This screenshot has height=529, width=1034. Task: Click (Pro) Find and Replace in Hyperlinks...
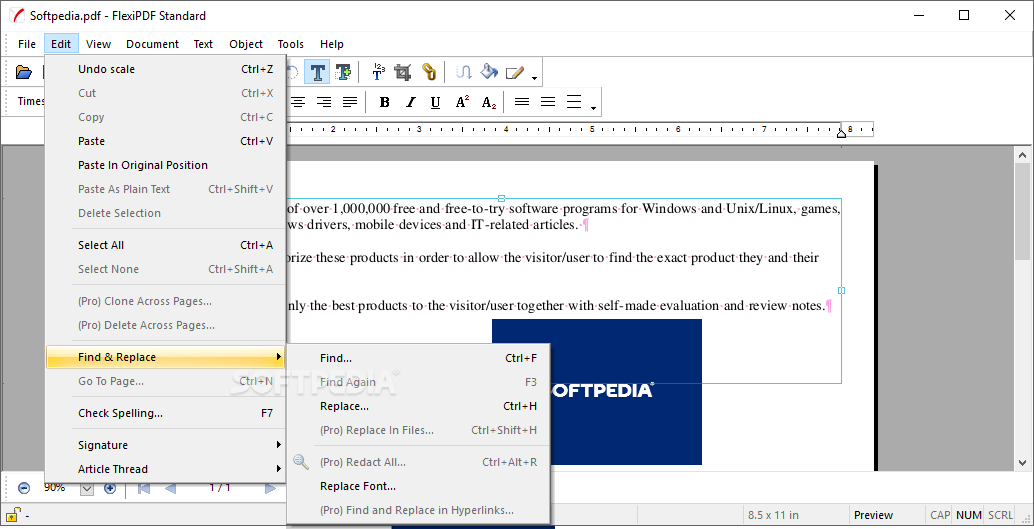419,510
